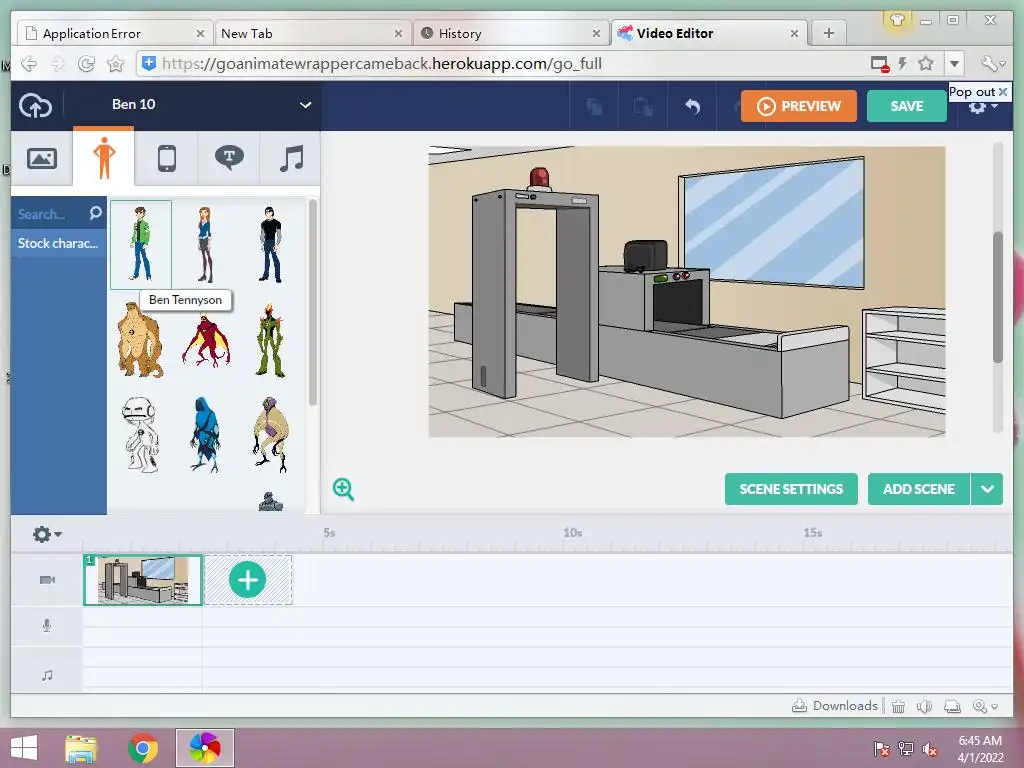Viewport: 1024px width, 768px height.
Task: Go back in browser
Action: [x=29, y=64]
